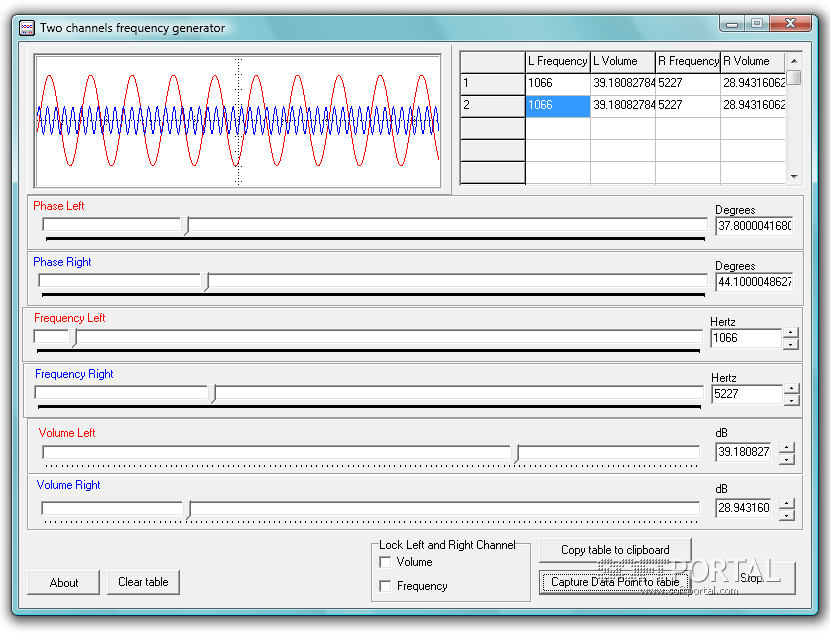The height and width of the screenshot is (633, 830).
Task: Click the L Frequency column header
Action: [557, 62]
